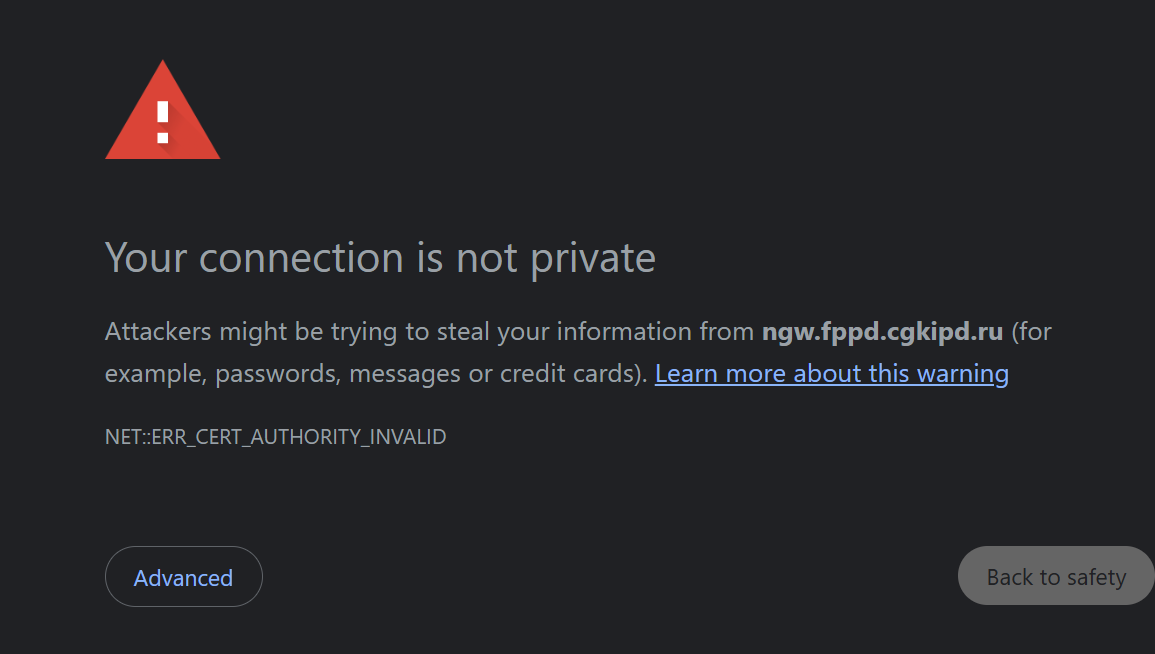Click the word 'warning' inside the blue link
This screenshot has height=654, width=1155.
(x=963, y=374)
